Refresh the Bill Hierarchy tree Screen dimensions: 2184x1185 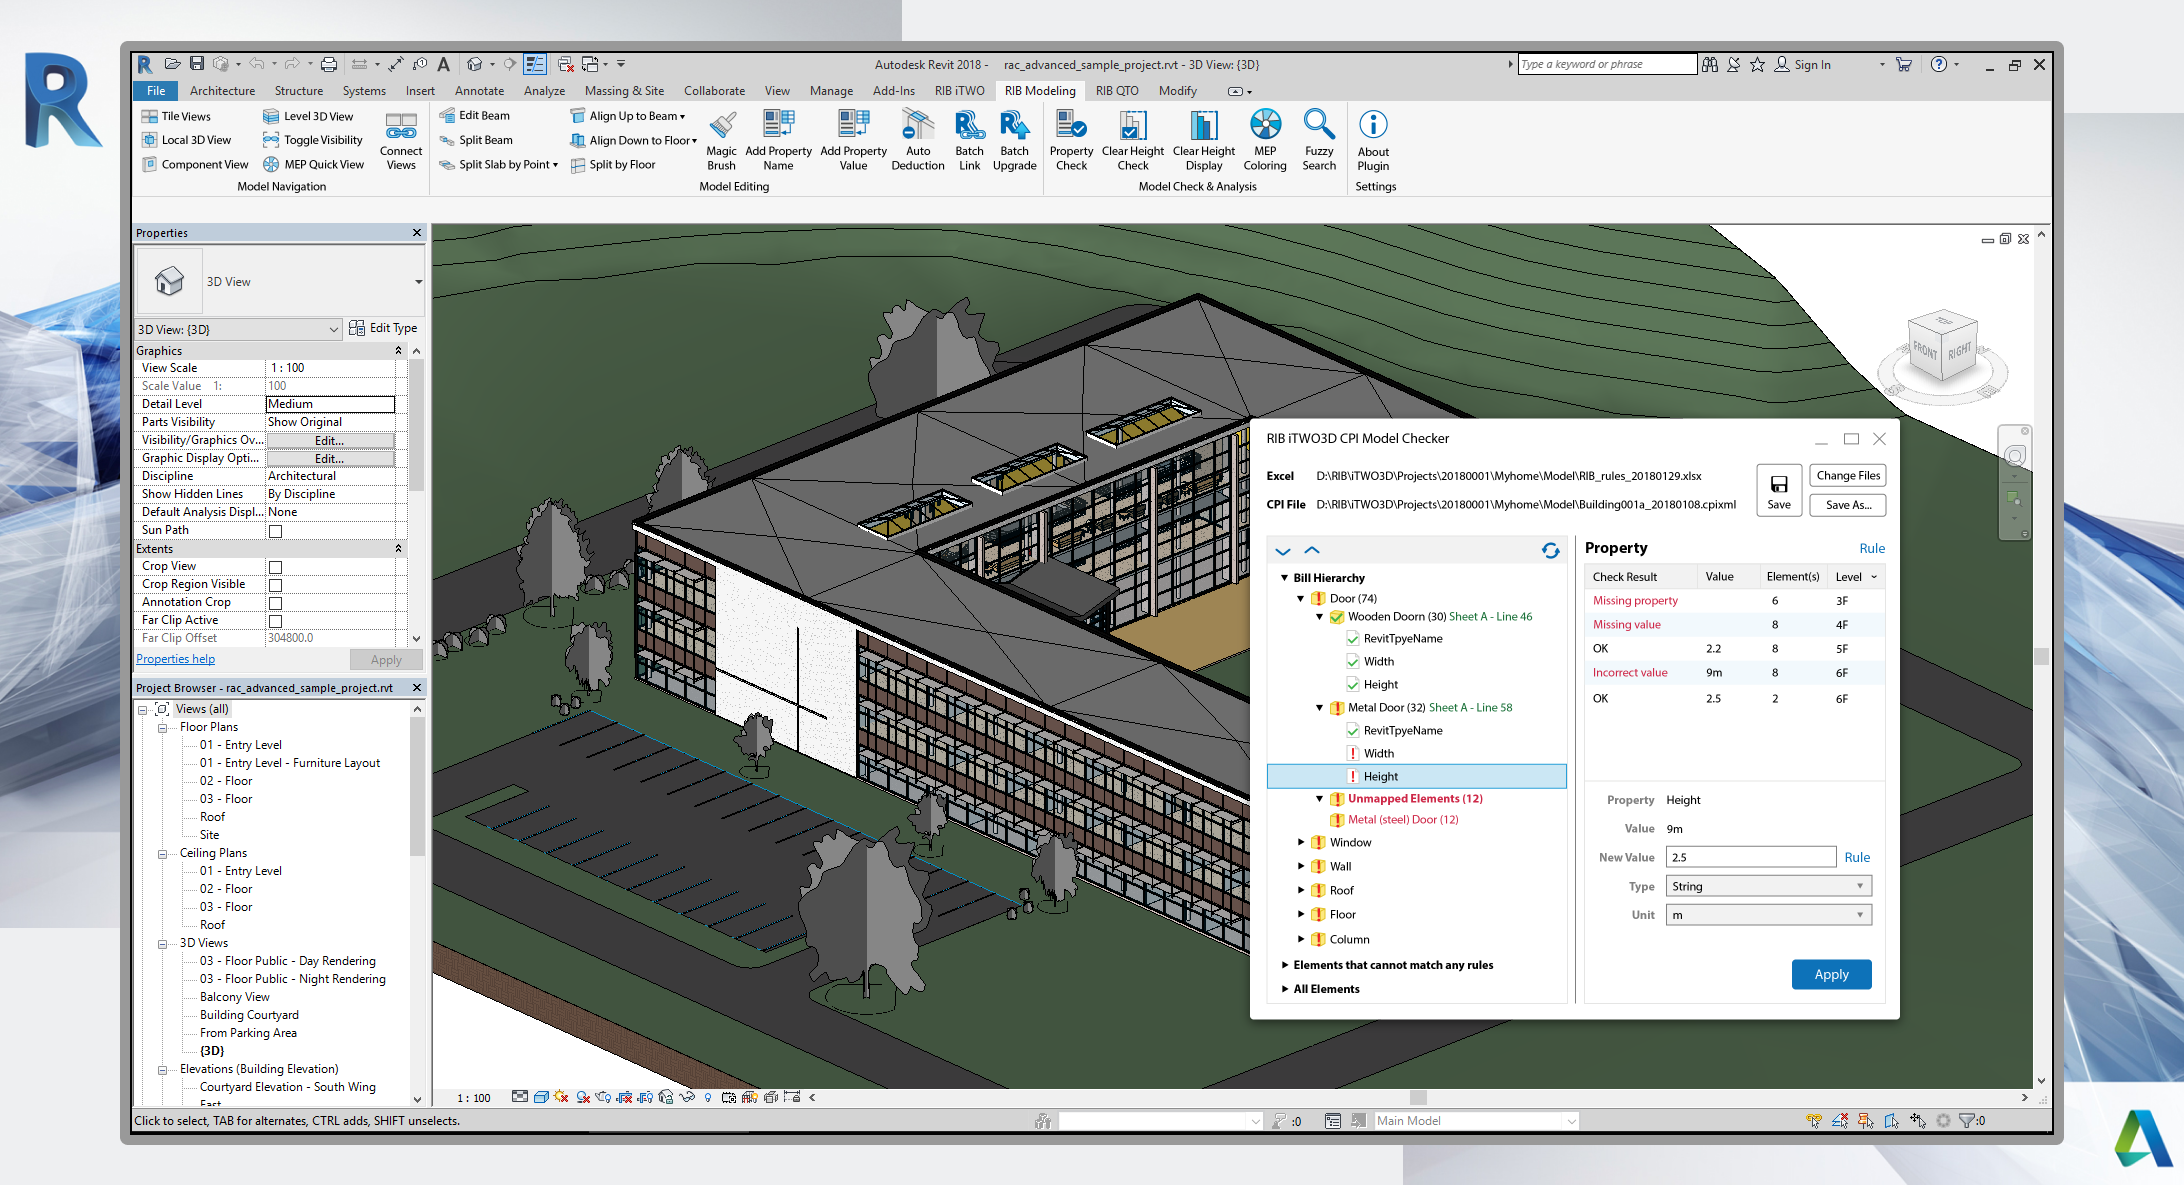[1550, 550]
